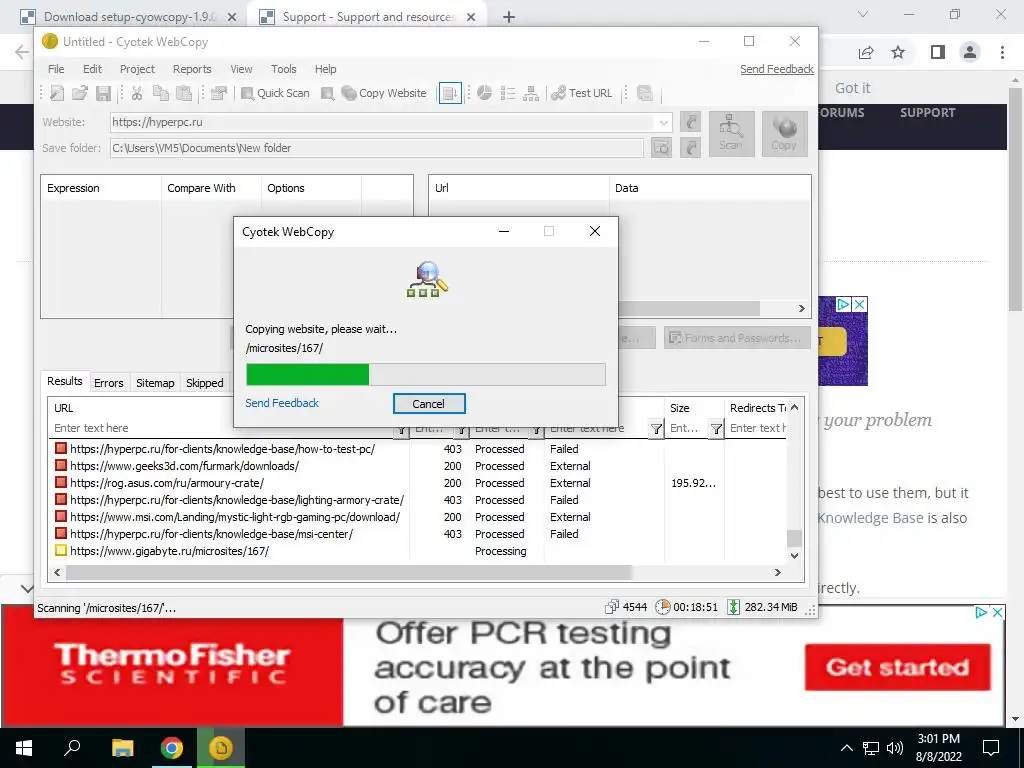The width and height of the screenshot is (1024, 768).
Task: Cancel the website copy operation
Action: (428, 404)
